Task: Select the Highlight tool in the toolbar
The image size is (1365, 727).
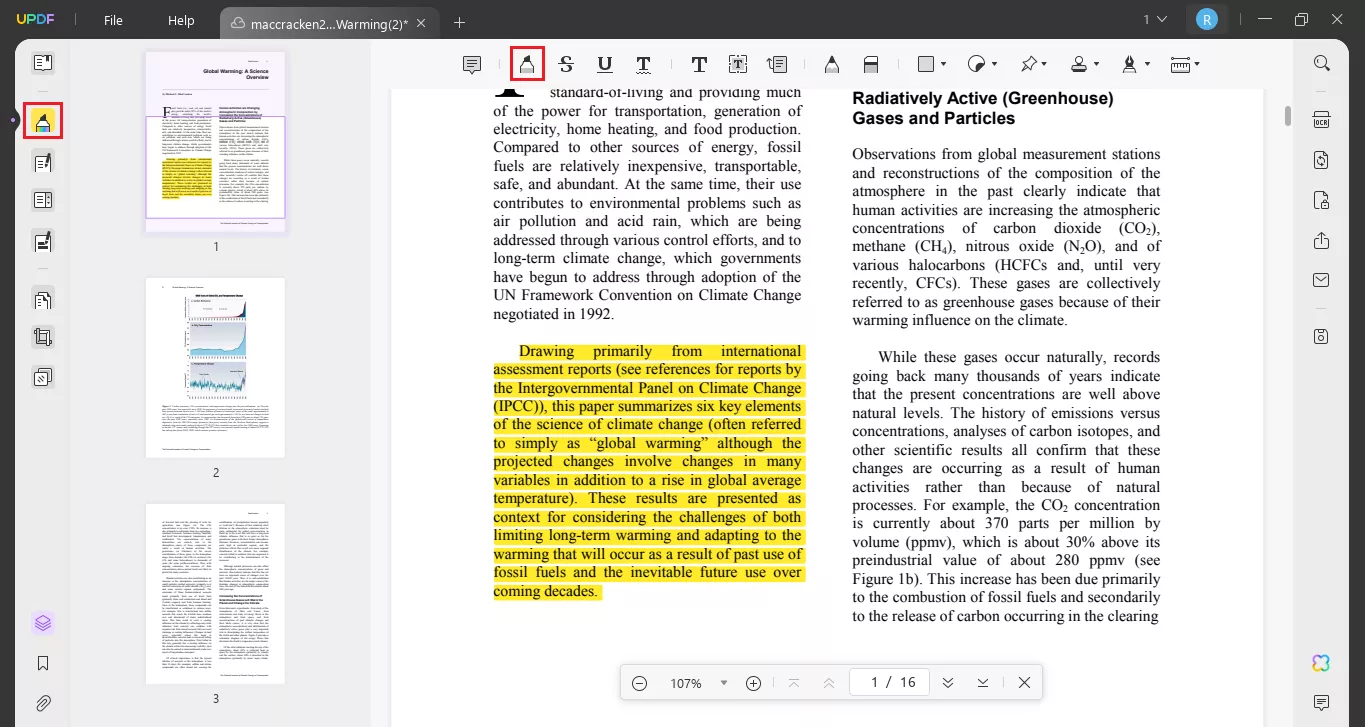Action: click(527, 63)
